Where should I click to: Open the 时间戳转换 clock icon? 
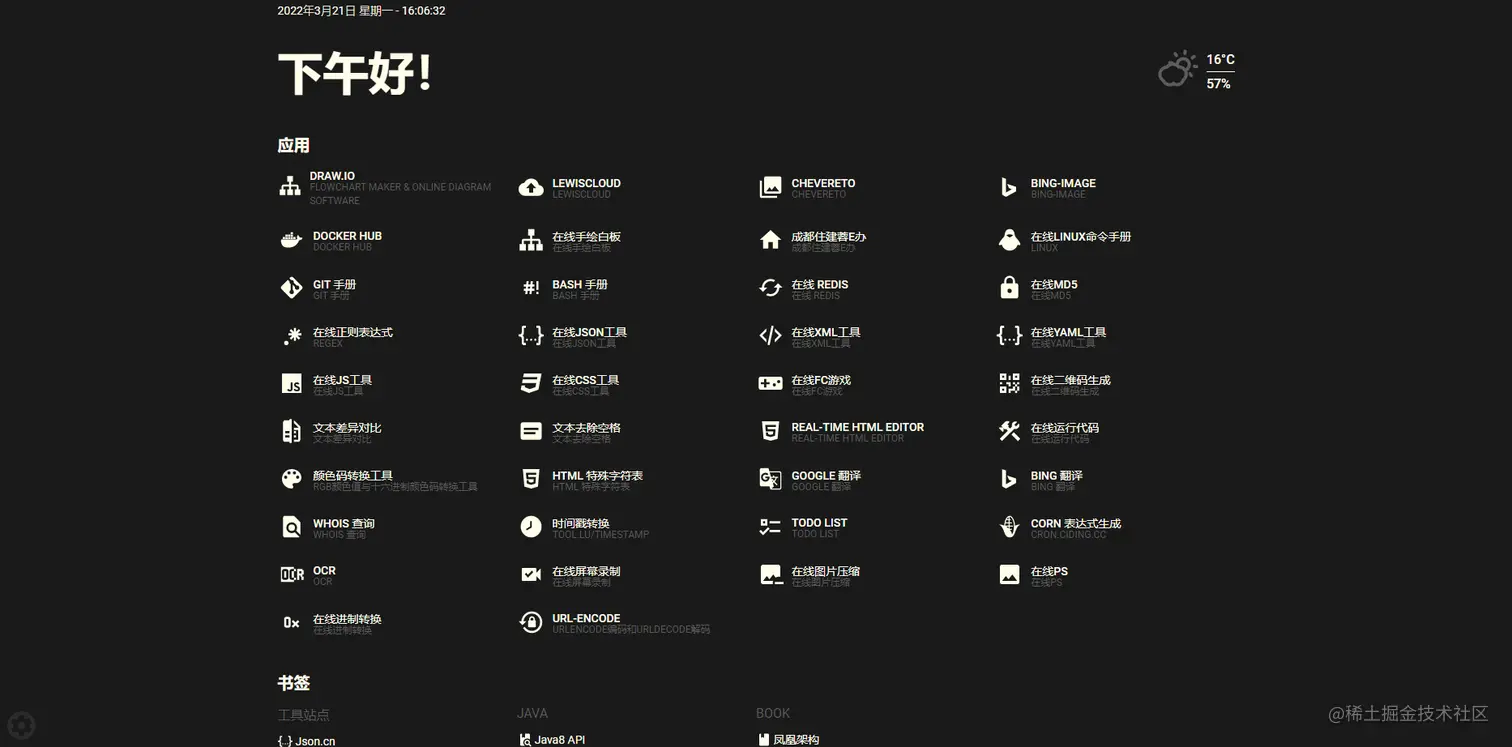pyautogui.click(x=531, y=527)
